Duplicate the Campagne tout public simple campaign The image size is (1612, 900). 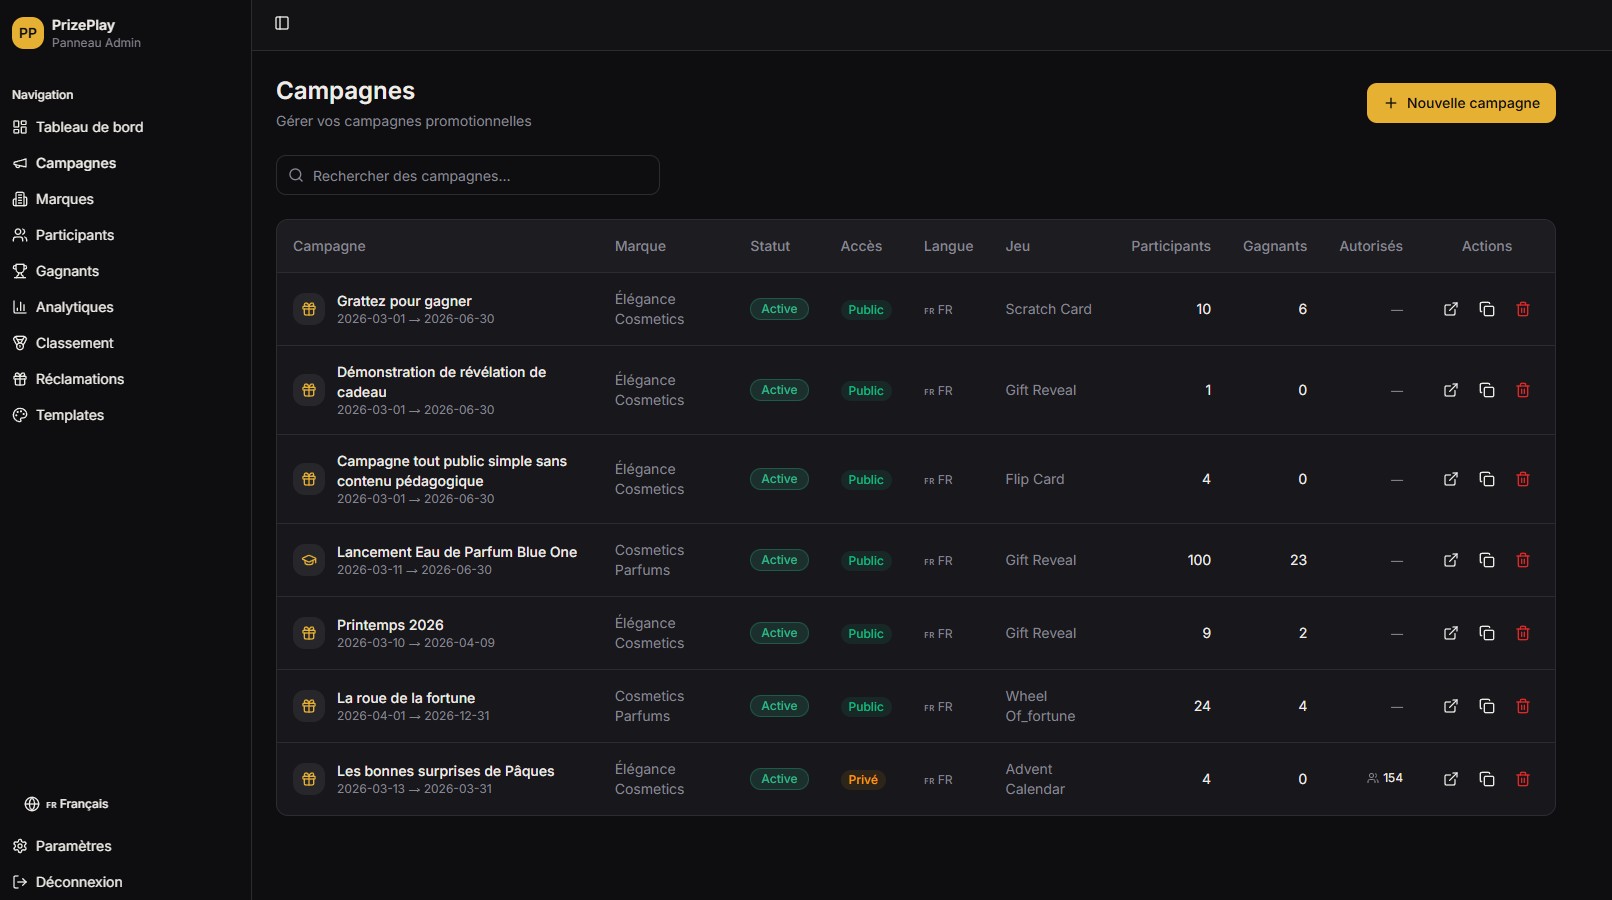[x=1486, y=479]
